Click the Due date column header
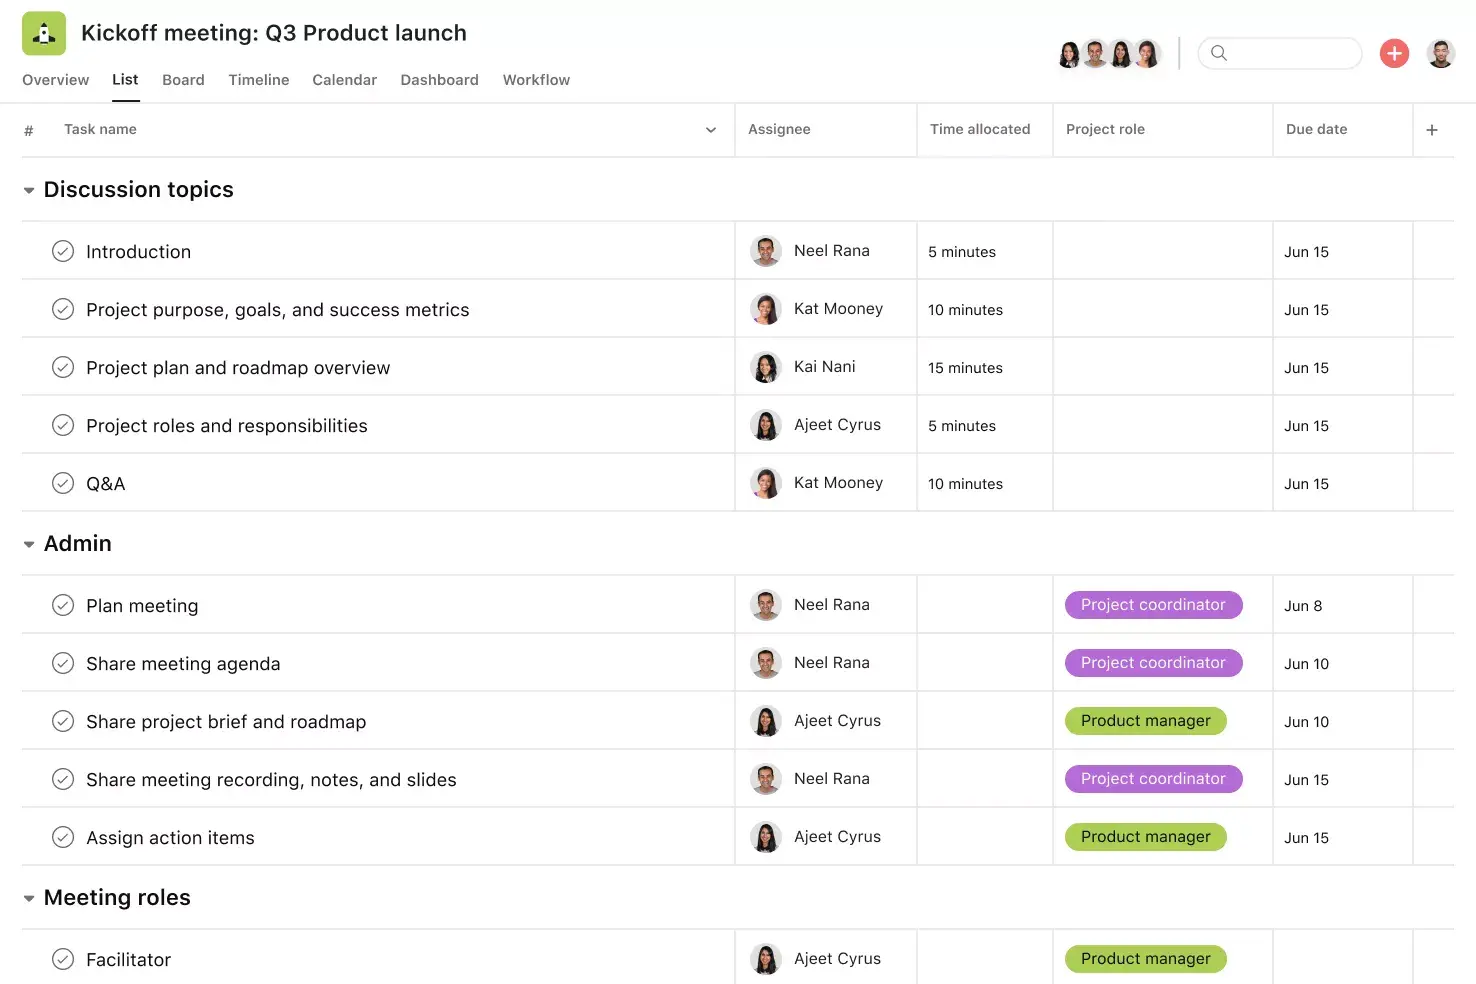Screen dimensions: 1476x984 click(x=1316, y=130)
